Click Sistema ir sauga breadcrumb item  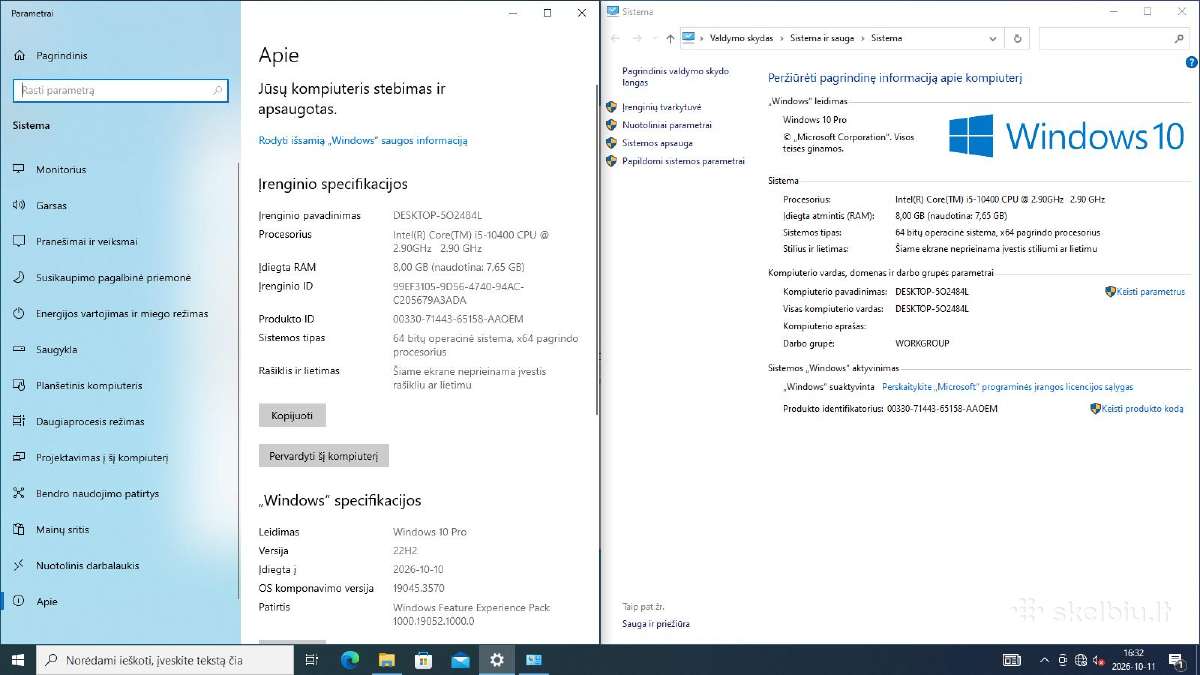822,38
